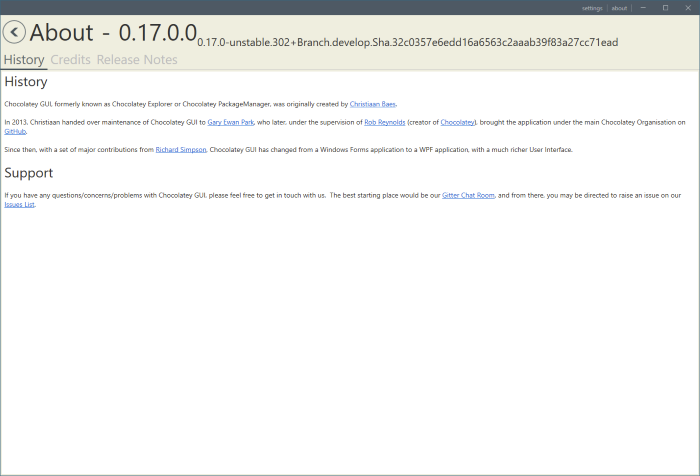Follow the Gary Ewan Park link

point(230,122)
